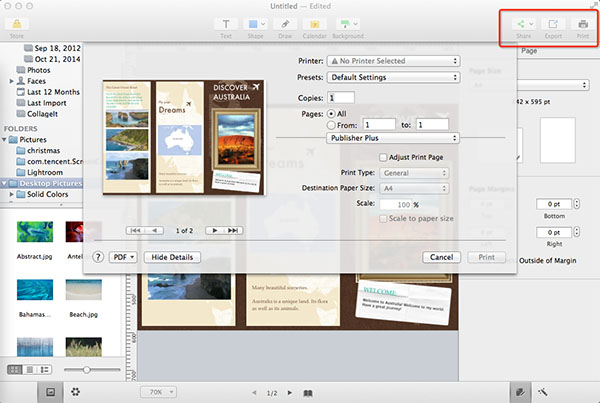Select the From page range radio button

[x=332, y=127]
